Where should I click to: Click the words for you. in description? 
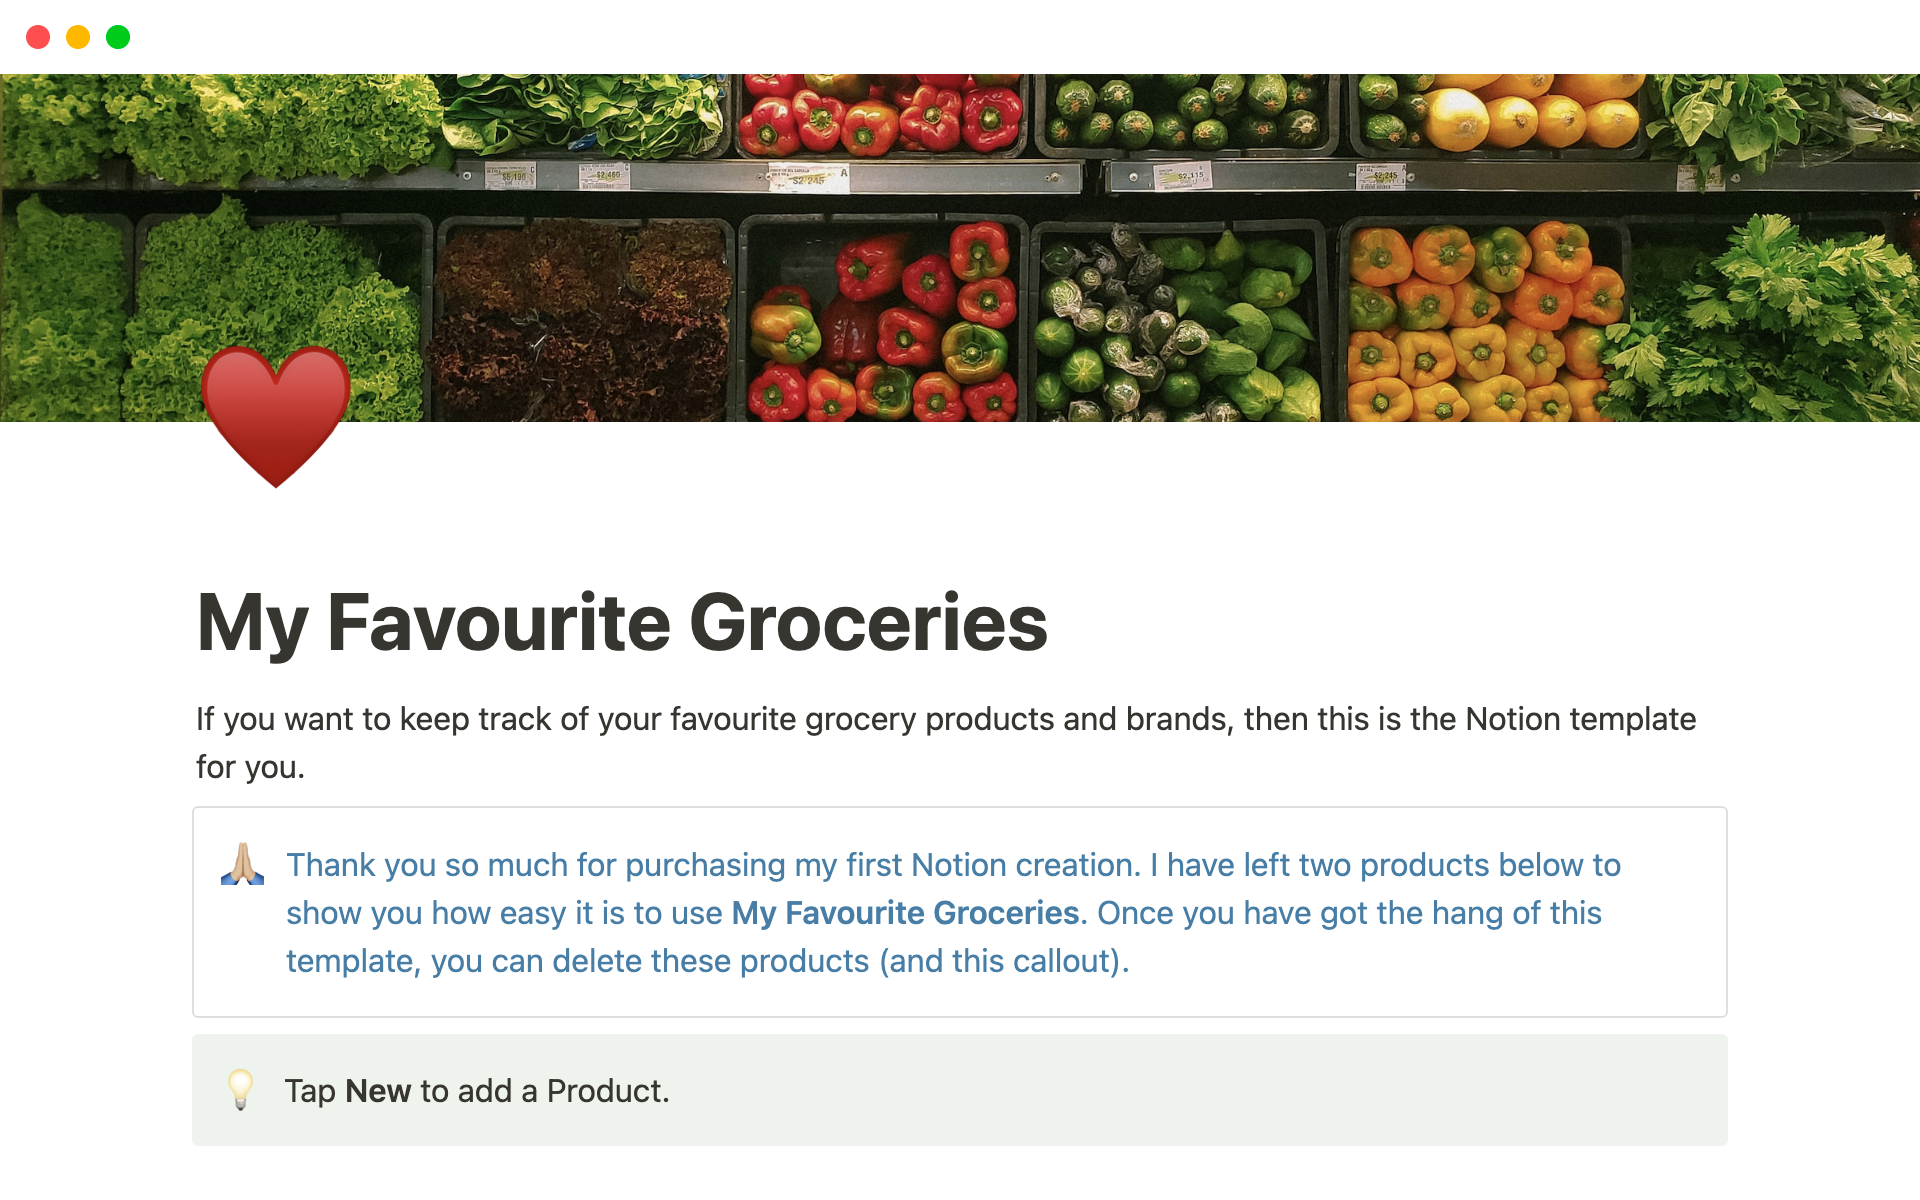pyautogui.click(x=250, y=767)
